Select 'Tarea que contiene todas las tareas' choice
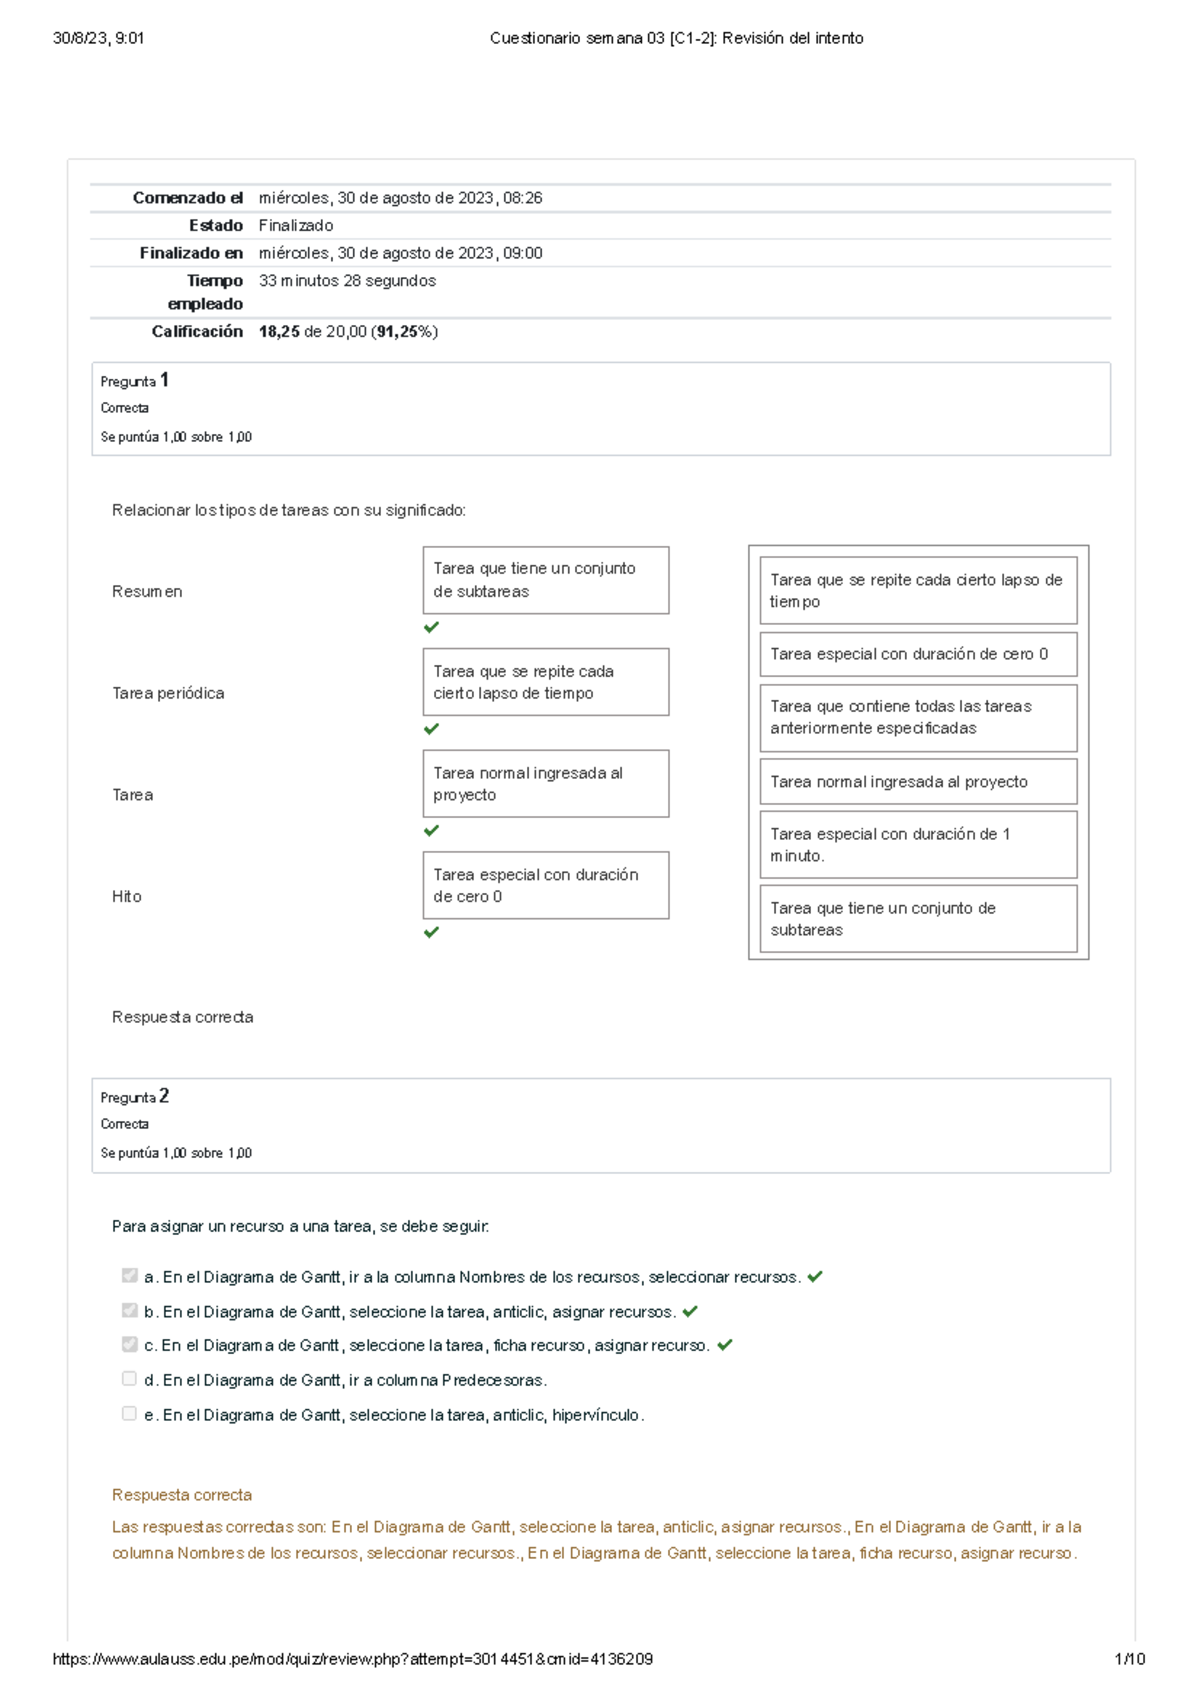This screenshot has width=1200, height=1698. (918, 717)
